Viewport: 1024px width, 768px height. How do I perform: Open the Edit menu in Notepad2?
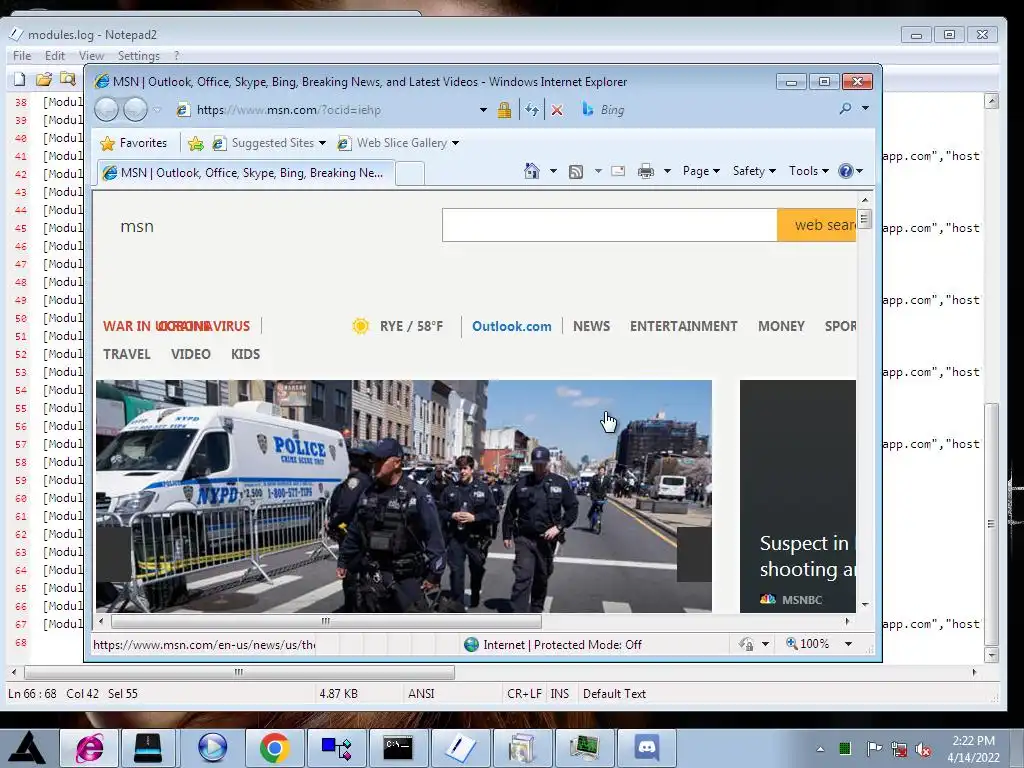point(54,56)
